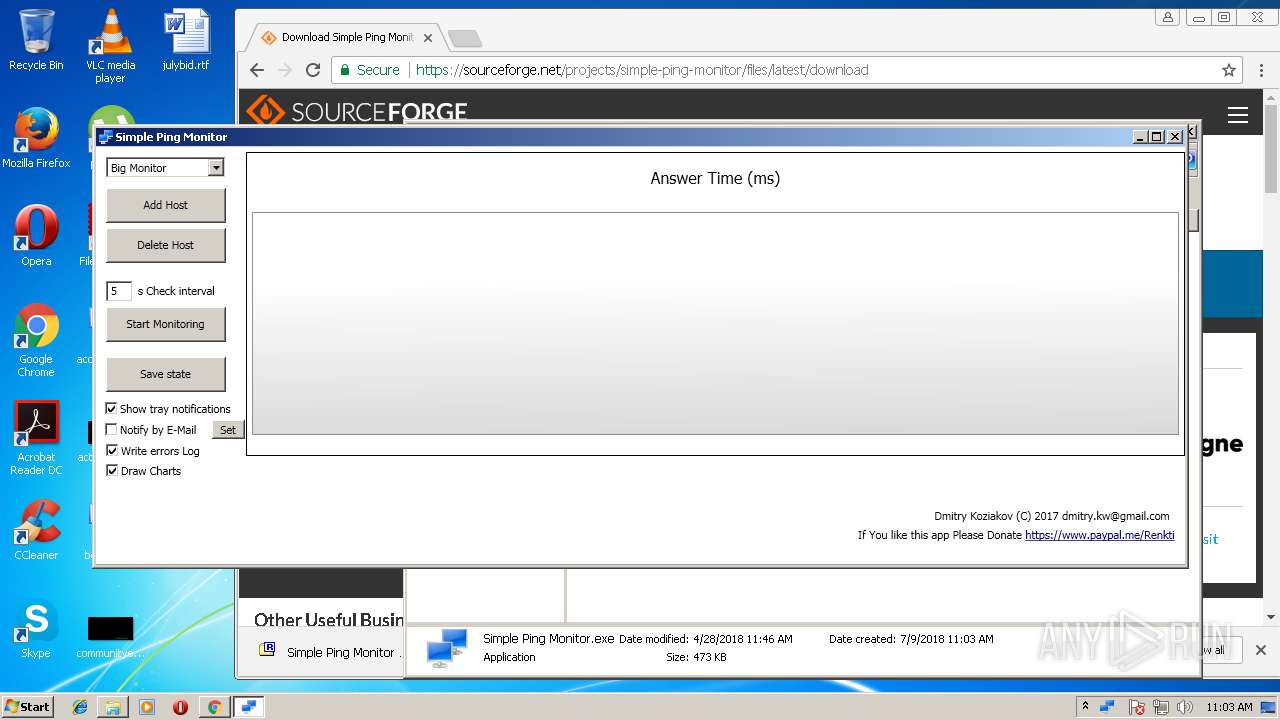
Task: Maximize the Simple Ping Monitor window
Action: pyautogui.click(x=1157, y=137)
